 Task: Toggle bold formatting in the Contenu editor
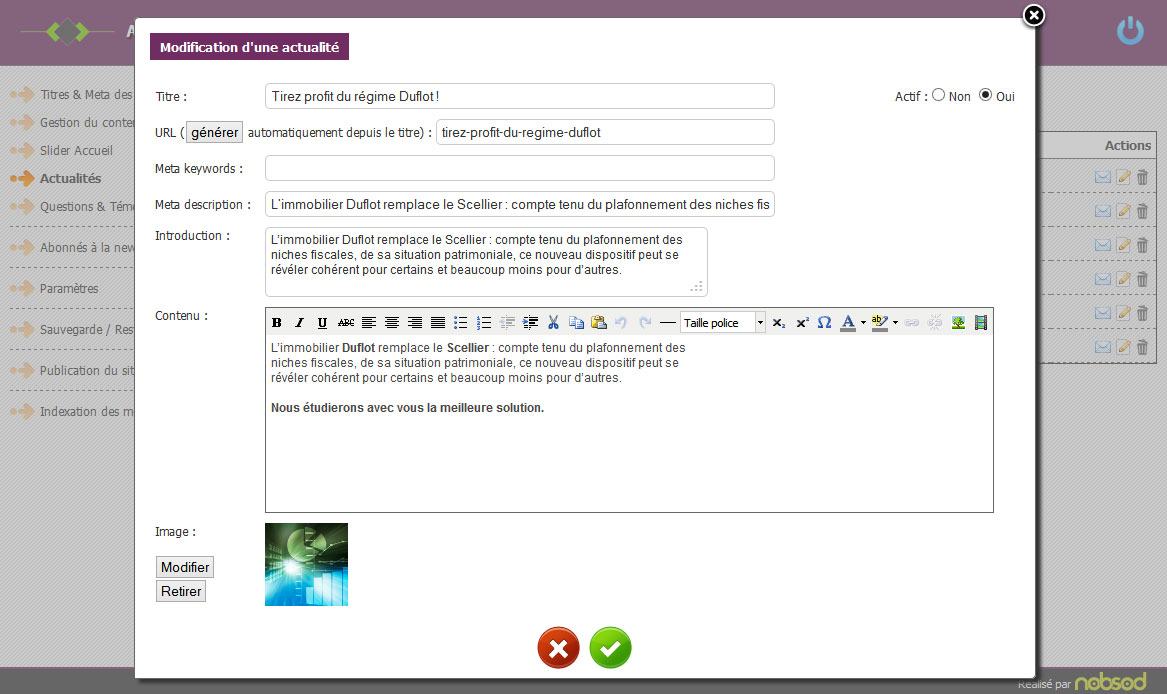pyautogui.click(x=277, y=322)
